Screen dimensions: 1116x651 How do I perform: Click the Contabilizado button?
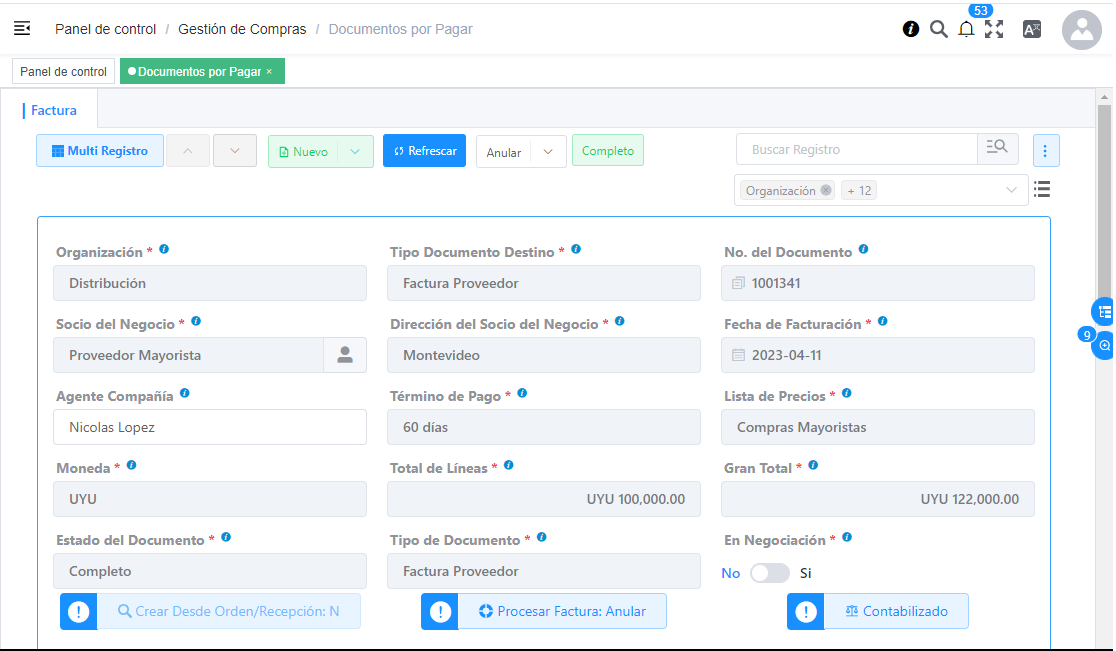tap(895, 611)
